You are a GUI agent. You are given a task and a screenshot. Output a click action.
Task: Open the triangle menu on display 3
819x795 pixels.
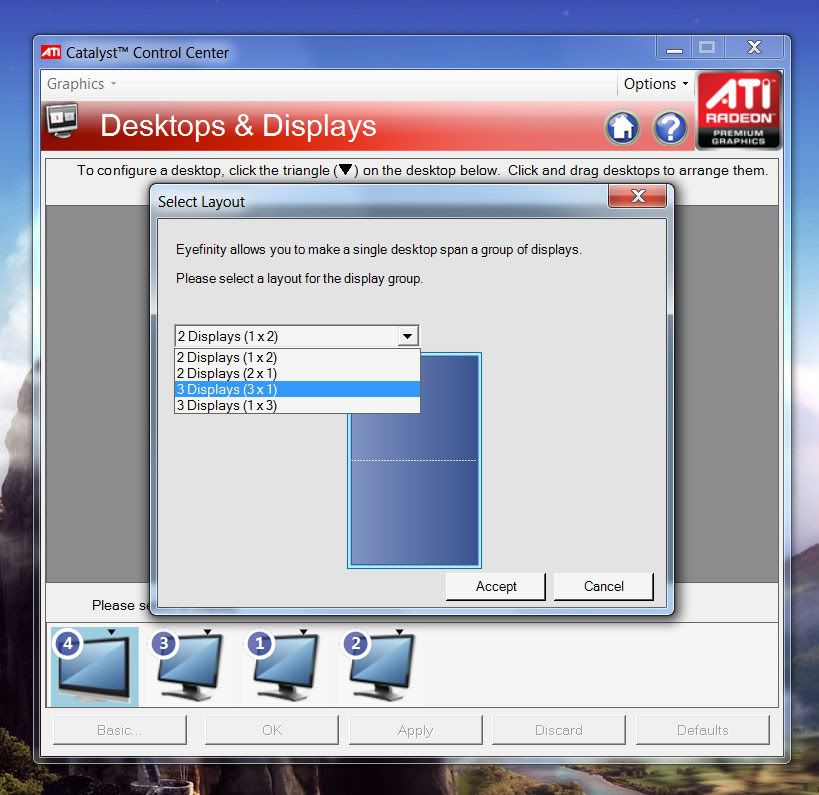coord(207,632)
